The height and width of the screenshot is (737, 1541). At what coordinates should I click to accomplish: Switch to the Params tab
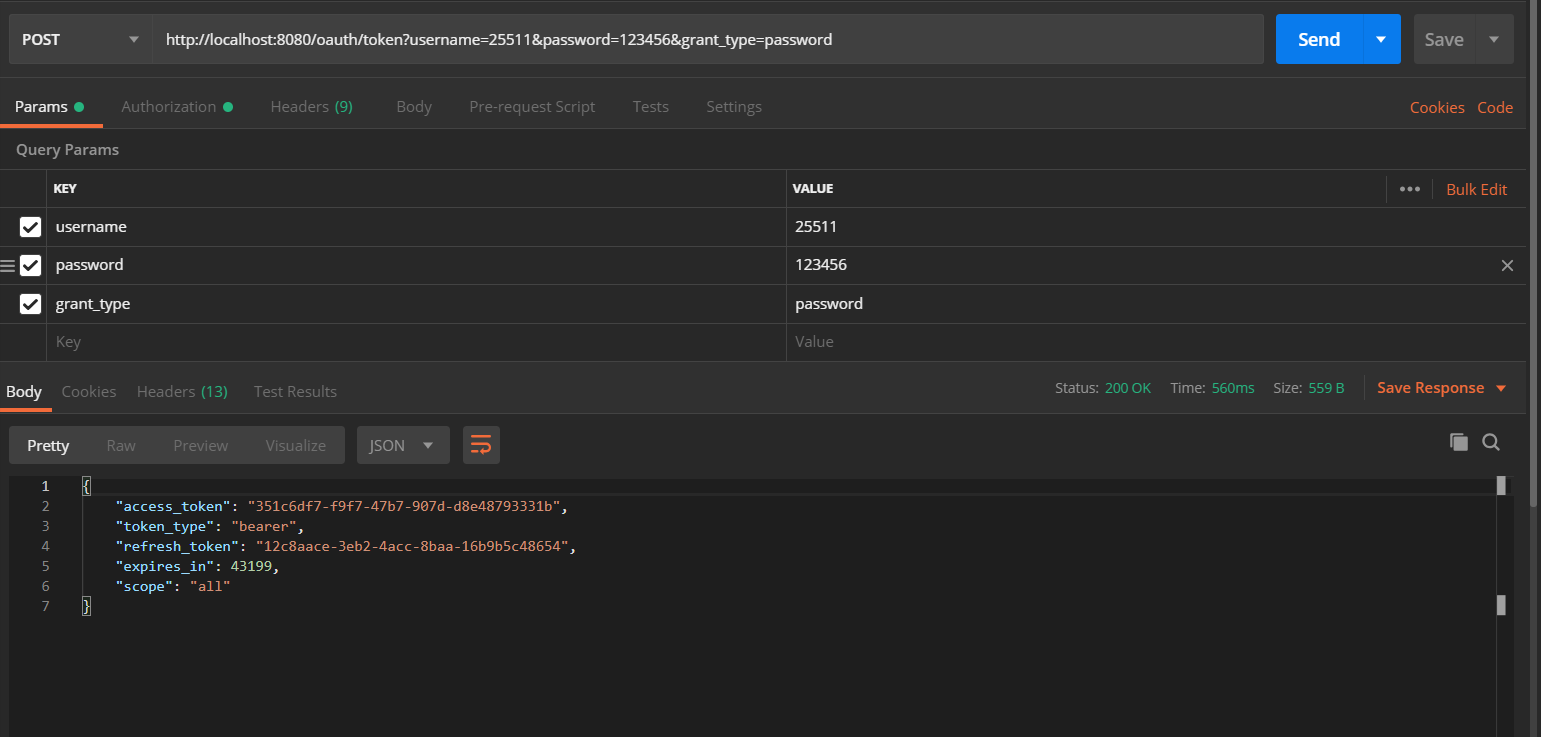[x=48, y=107]
